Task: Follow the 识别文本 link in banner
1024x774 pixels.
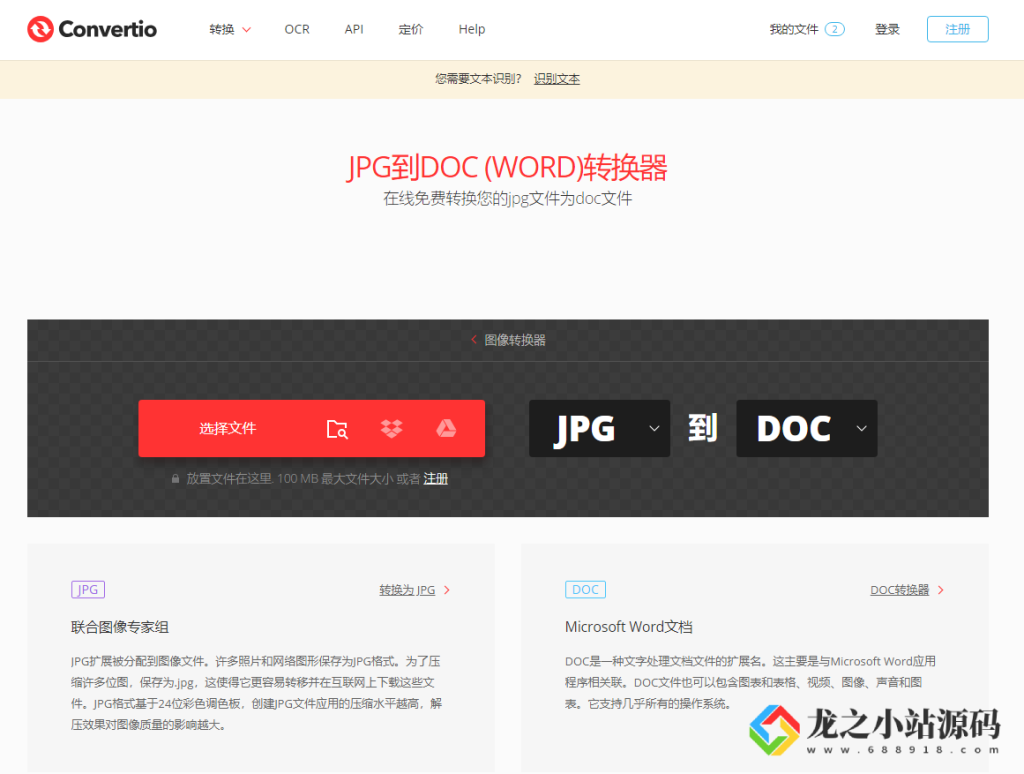Action: click(556, 78)
